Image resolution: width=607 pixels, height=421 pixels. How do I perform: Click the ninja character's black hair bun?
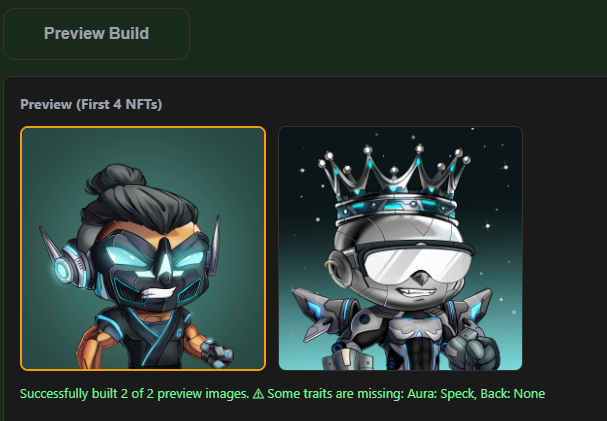coord(115,179)
